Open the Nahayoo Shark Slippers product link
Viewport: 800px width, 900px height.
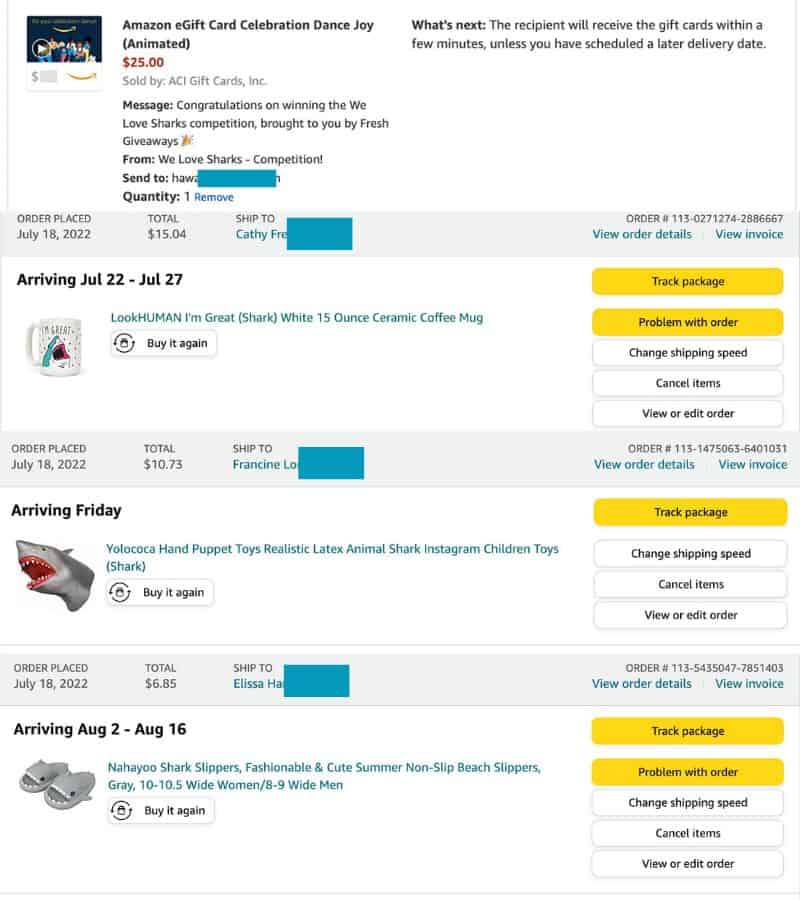click(324, 768)
